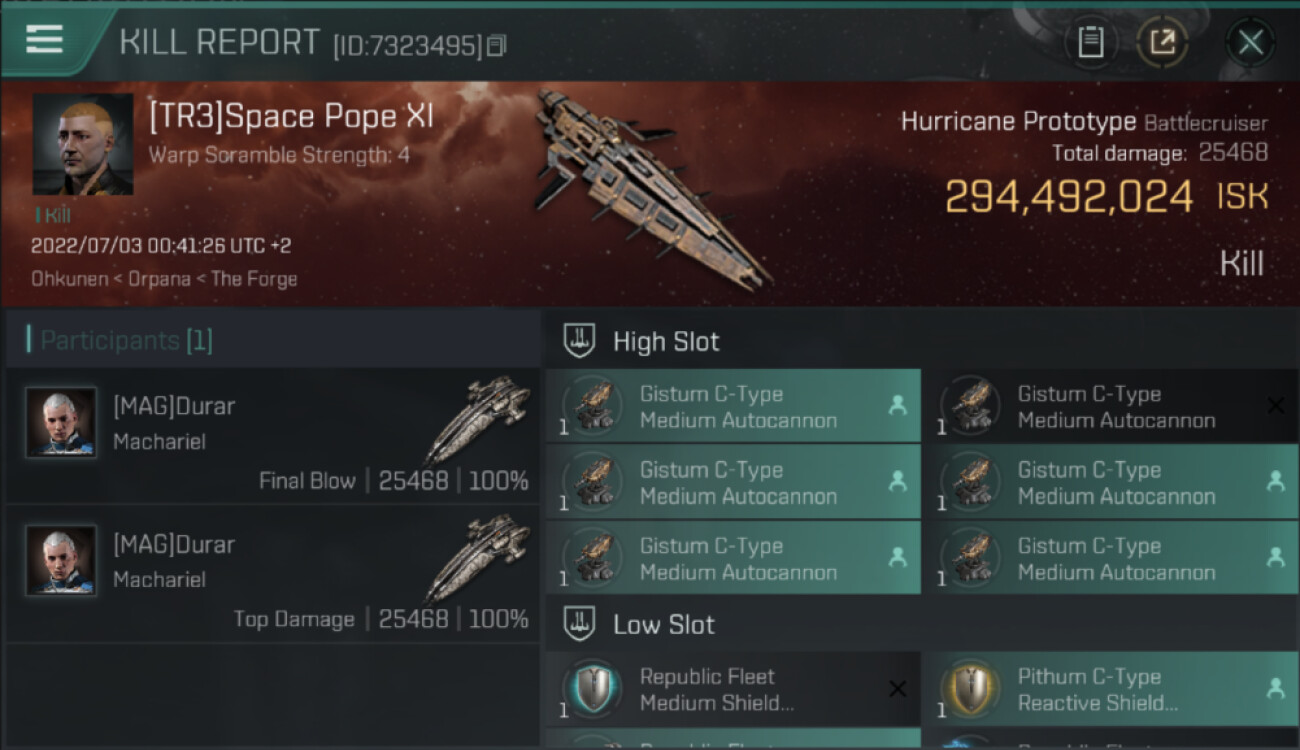Share the kill report externally
Image resolution: width=1300 pixels, height=750 pixels.
[x=1161, y=42]
